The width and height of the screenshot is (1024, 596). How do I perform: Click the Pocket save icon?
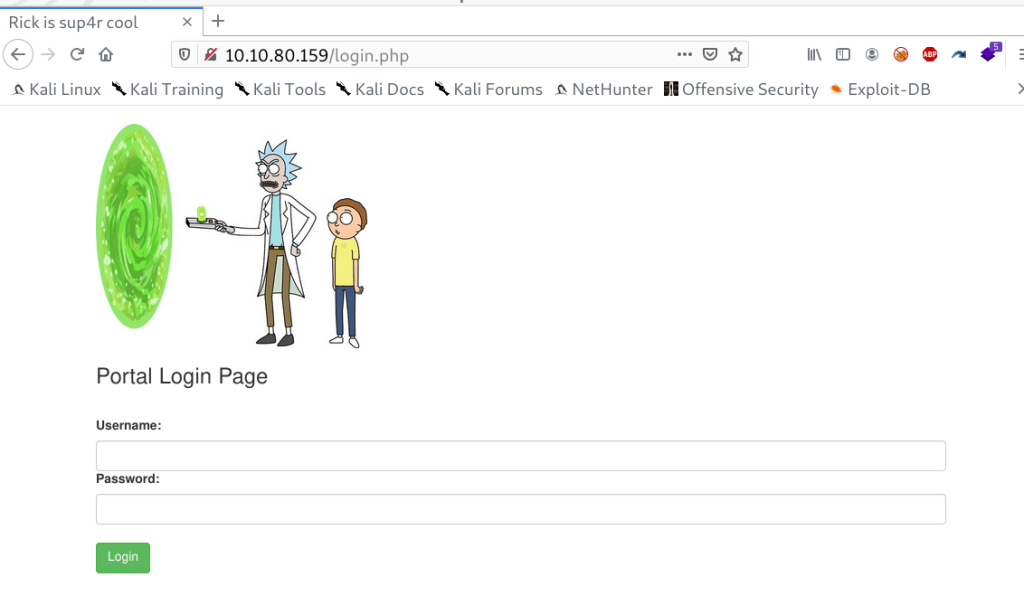pos(710,55)
